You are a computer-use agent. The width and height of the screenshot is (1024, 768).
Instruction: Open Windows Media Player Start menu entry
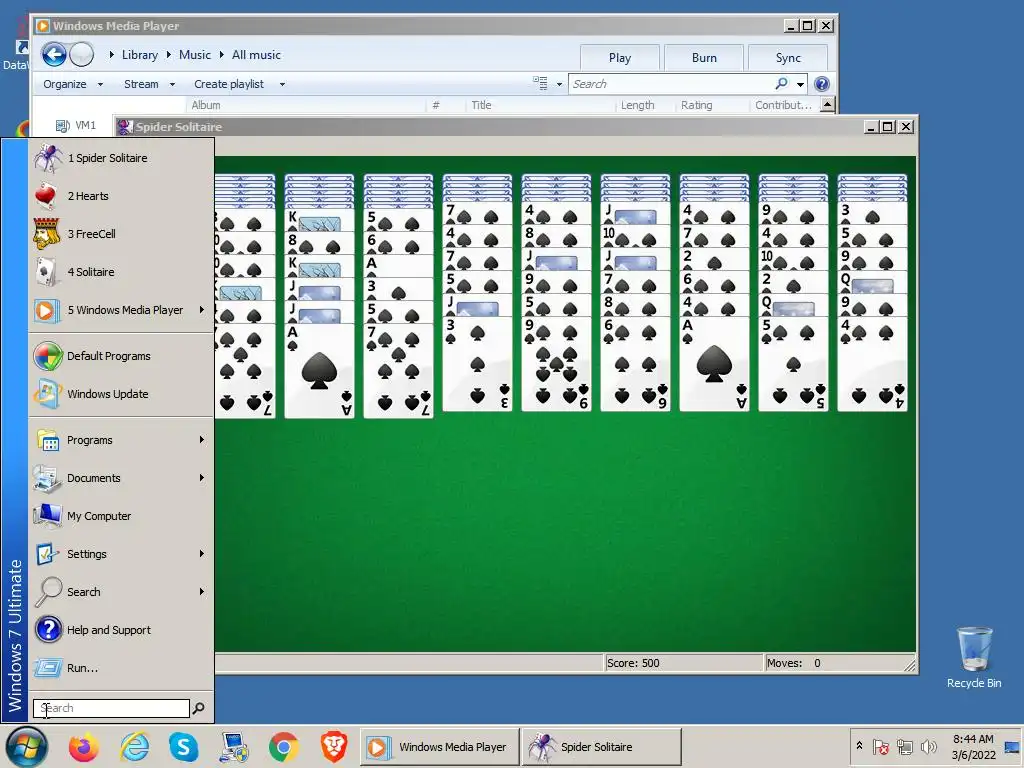(x=121, y=310)
